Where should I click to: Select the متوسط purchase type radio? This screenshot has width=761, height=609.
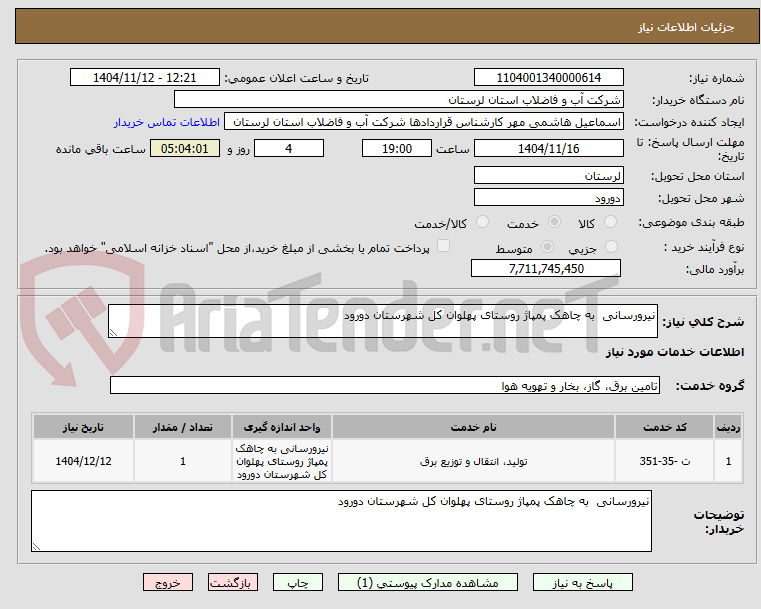547,247
